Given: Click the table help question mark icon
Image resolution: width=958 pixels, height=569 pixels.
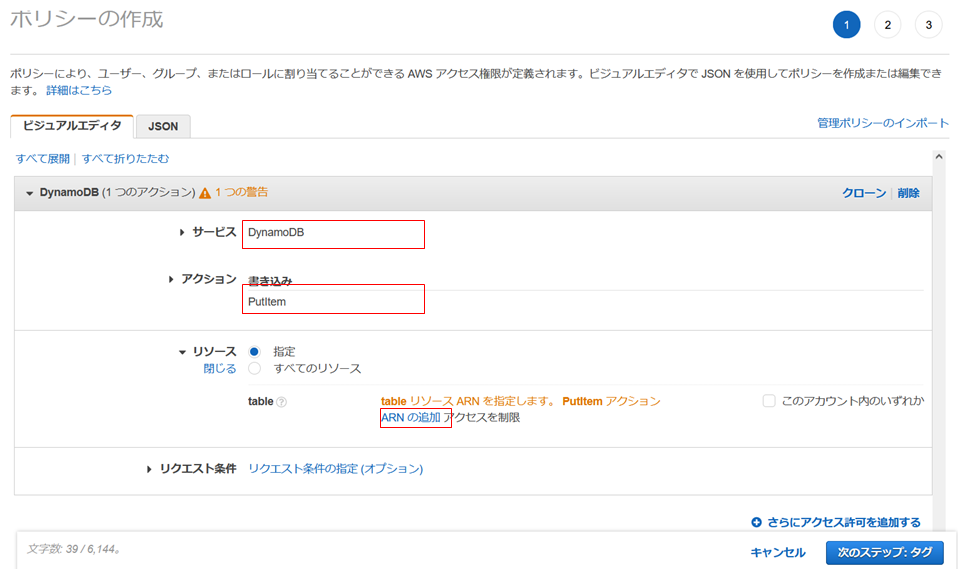Looking at the screenshot, I should point(282,402).
